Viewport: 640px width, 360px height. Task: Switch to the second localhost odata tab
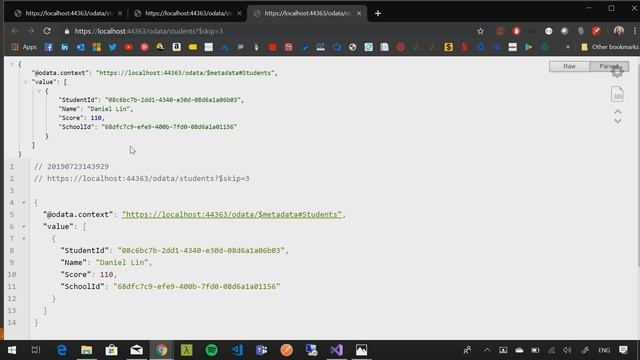pos(188,13)
